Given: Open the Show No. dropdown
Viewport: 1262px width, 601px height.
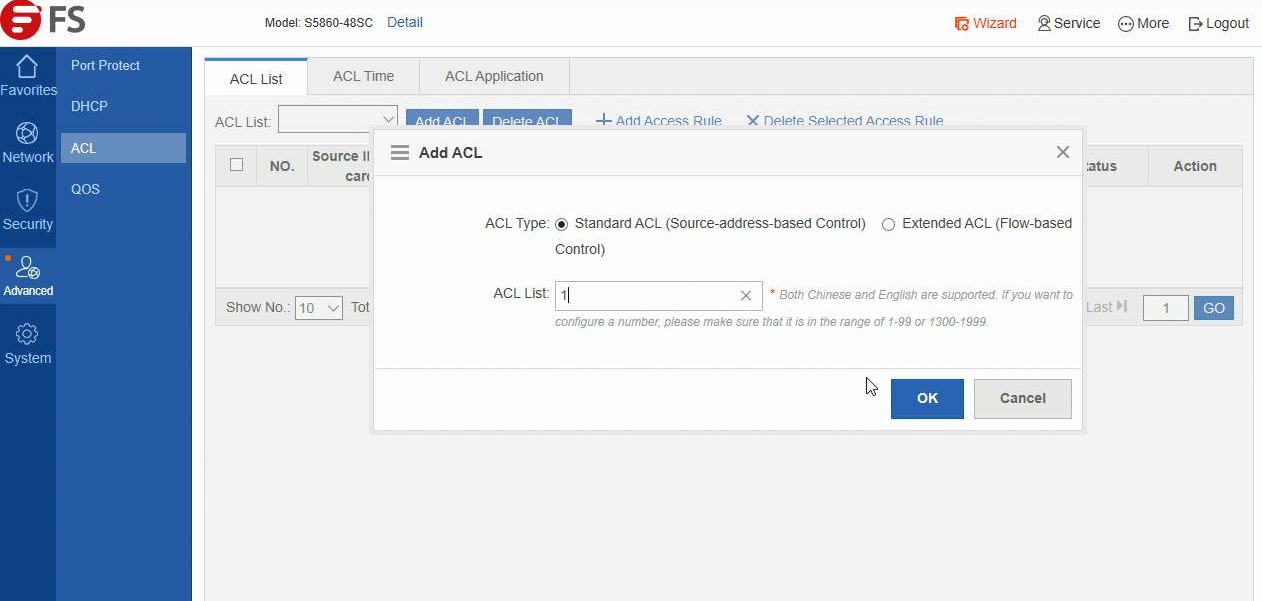Looking at the screenshot, I should pyautogui.click(x=319, y=308).
